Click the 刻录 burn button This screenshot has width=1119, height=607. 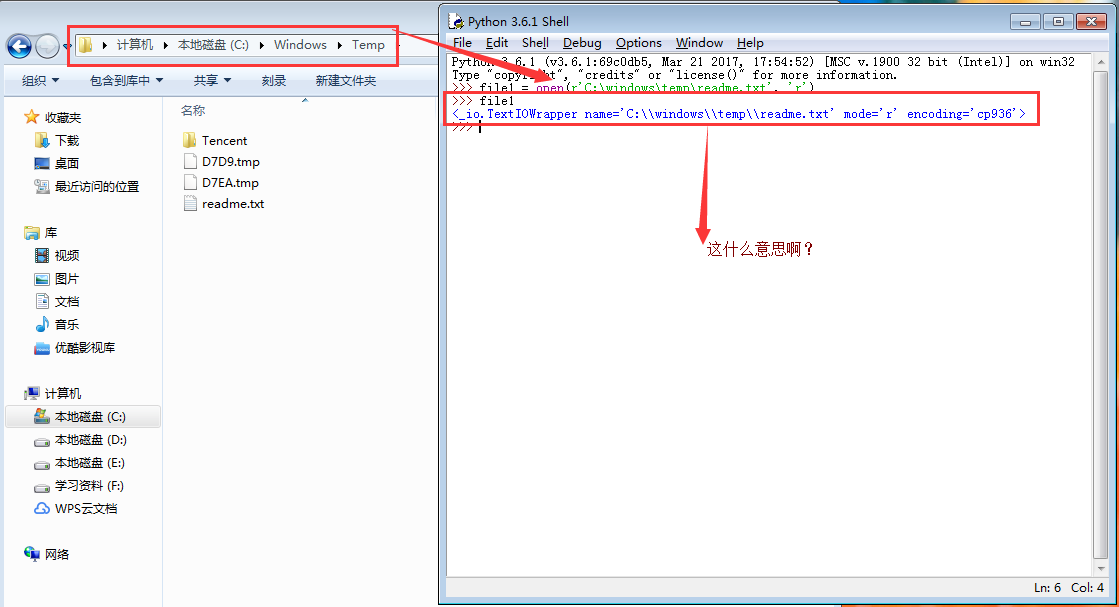point(273,81)
